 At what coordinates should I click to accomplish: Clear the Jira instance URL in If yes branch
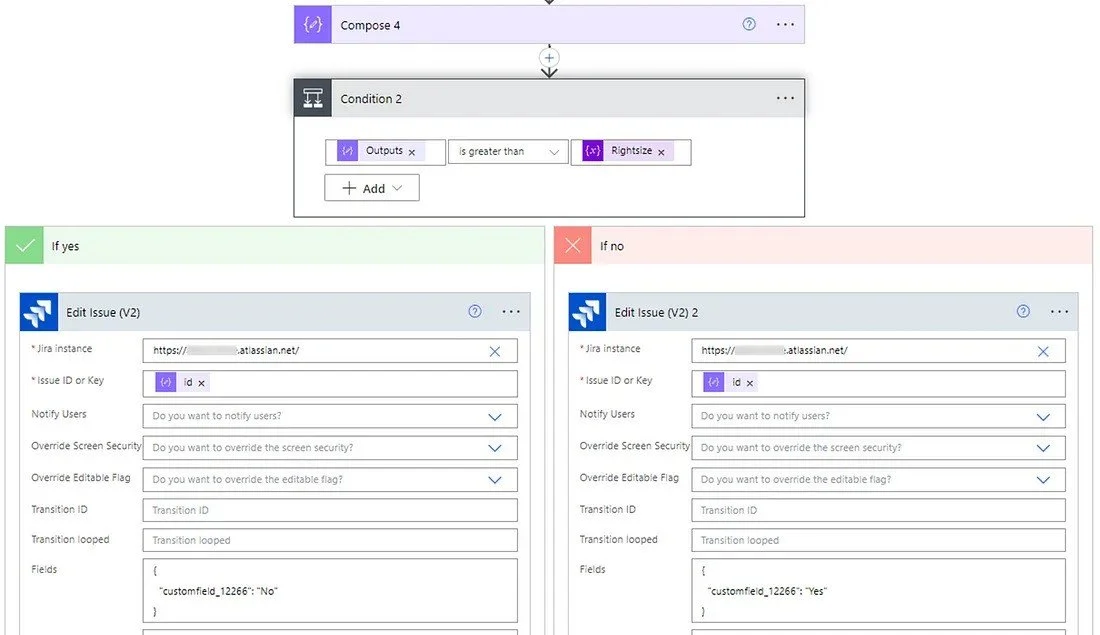coord(495,352)
